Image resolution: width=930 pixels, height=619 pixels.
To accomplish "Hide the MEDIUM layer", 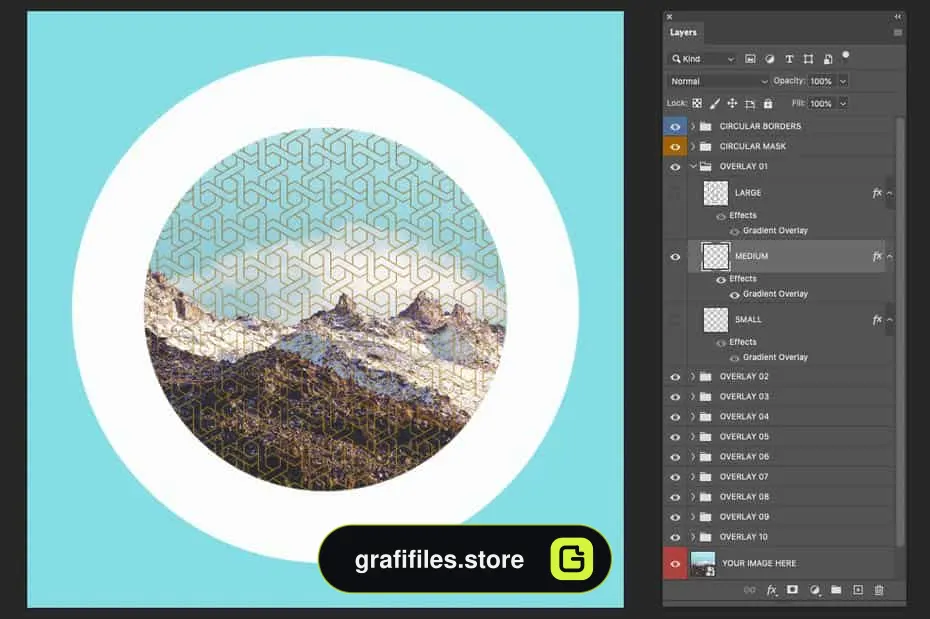I will 675,257.
